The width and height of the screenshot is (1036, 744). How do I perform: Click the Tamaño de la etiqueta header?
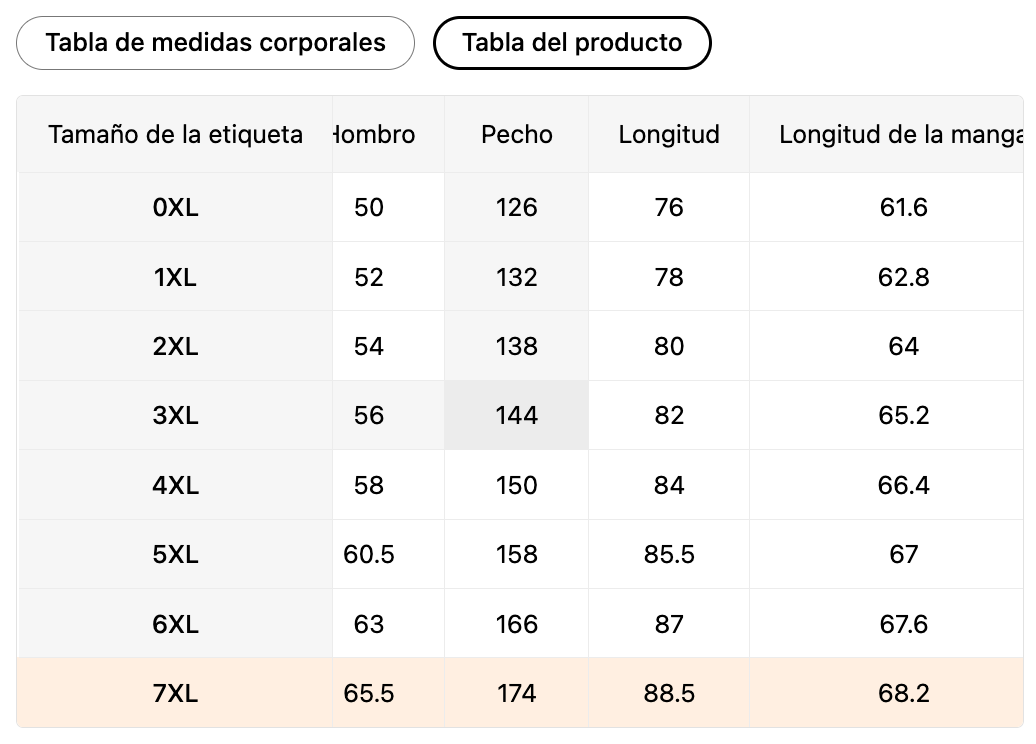tap(175, 134)
